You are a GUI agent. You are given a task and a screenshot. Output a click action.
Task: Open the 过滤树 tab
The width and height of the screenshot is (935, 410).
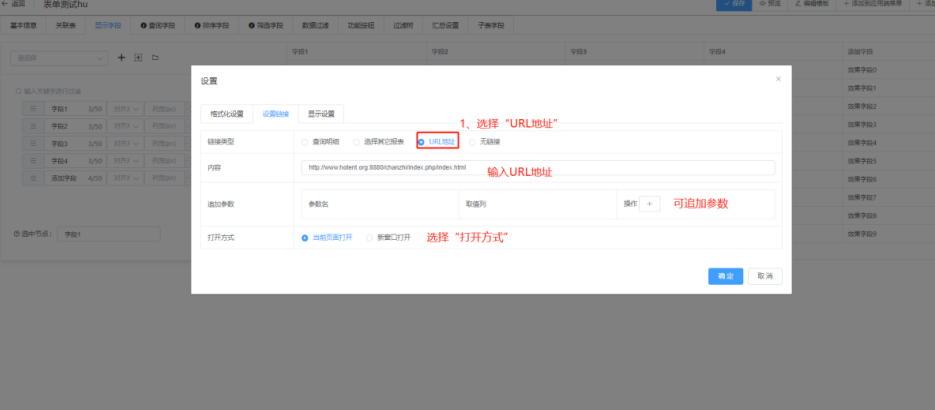403,26
